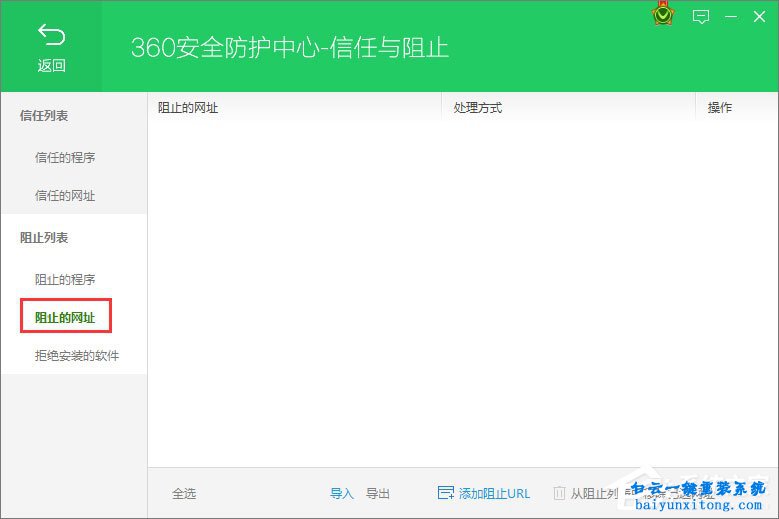Click the 返回 label under the arrow
This screenshot has height=519, width=779.
pyautogui.click(x=51, y=66)
